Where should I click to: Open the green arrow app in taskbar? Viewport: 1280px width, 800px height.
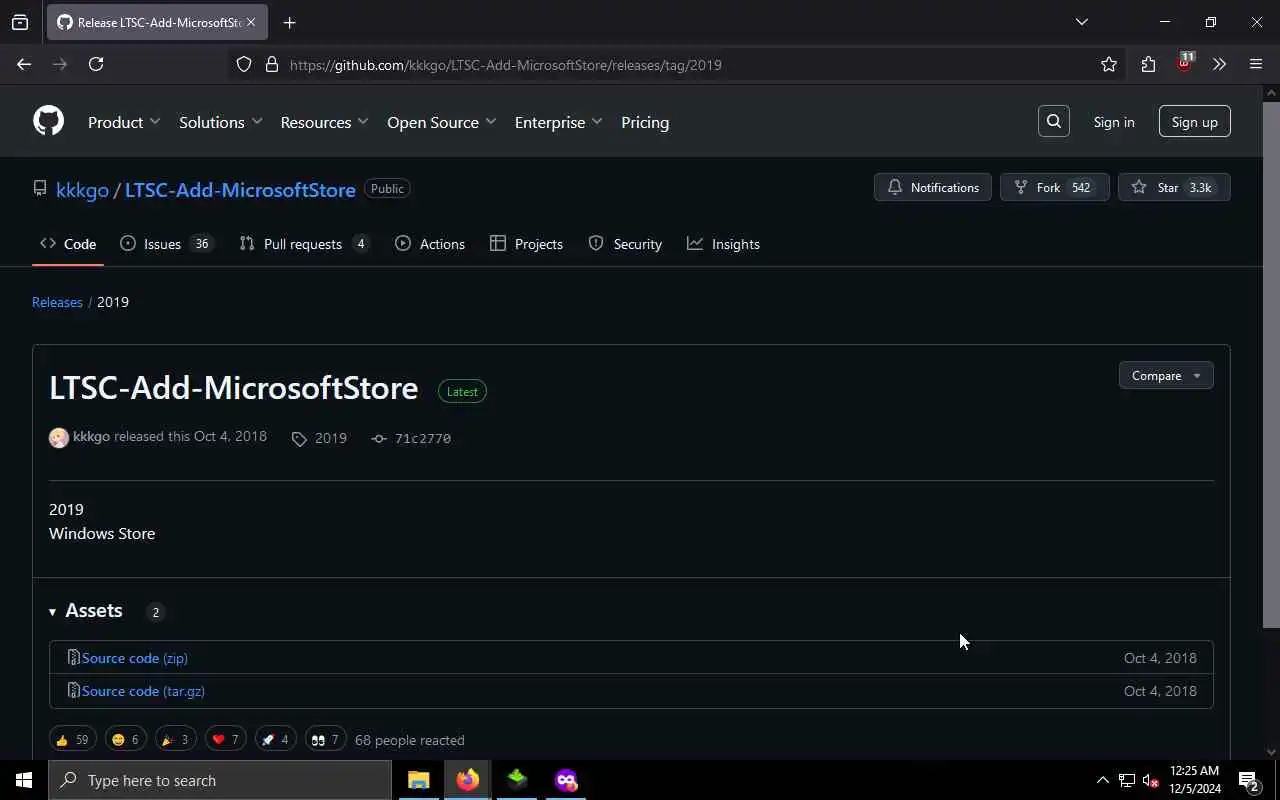coord(517,780)
